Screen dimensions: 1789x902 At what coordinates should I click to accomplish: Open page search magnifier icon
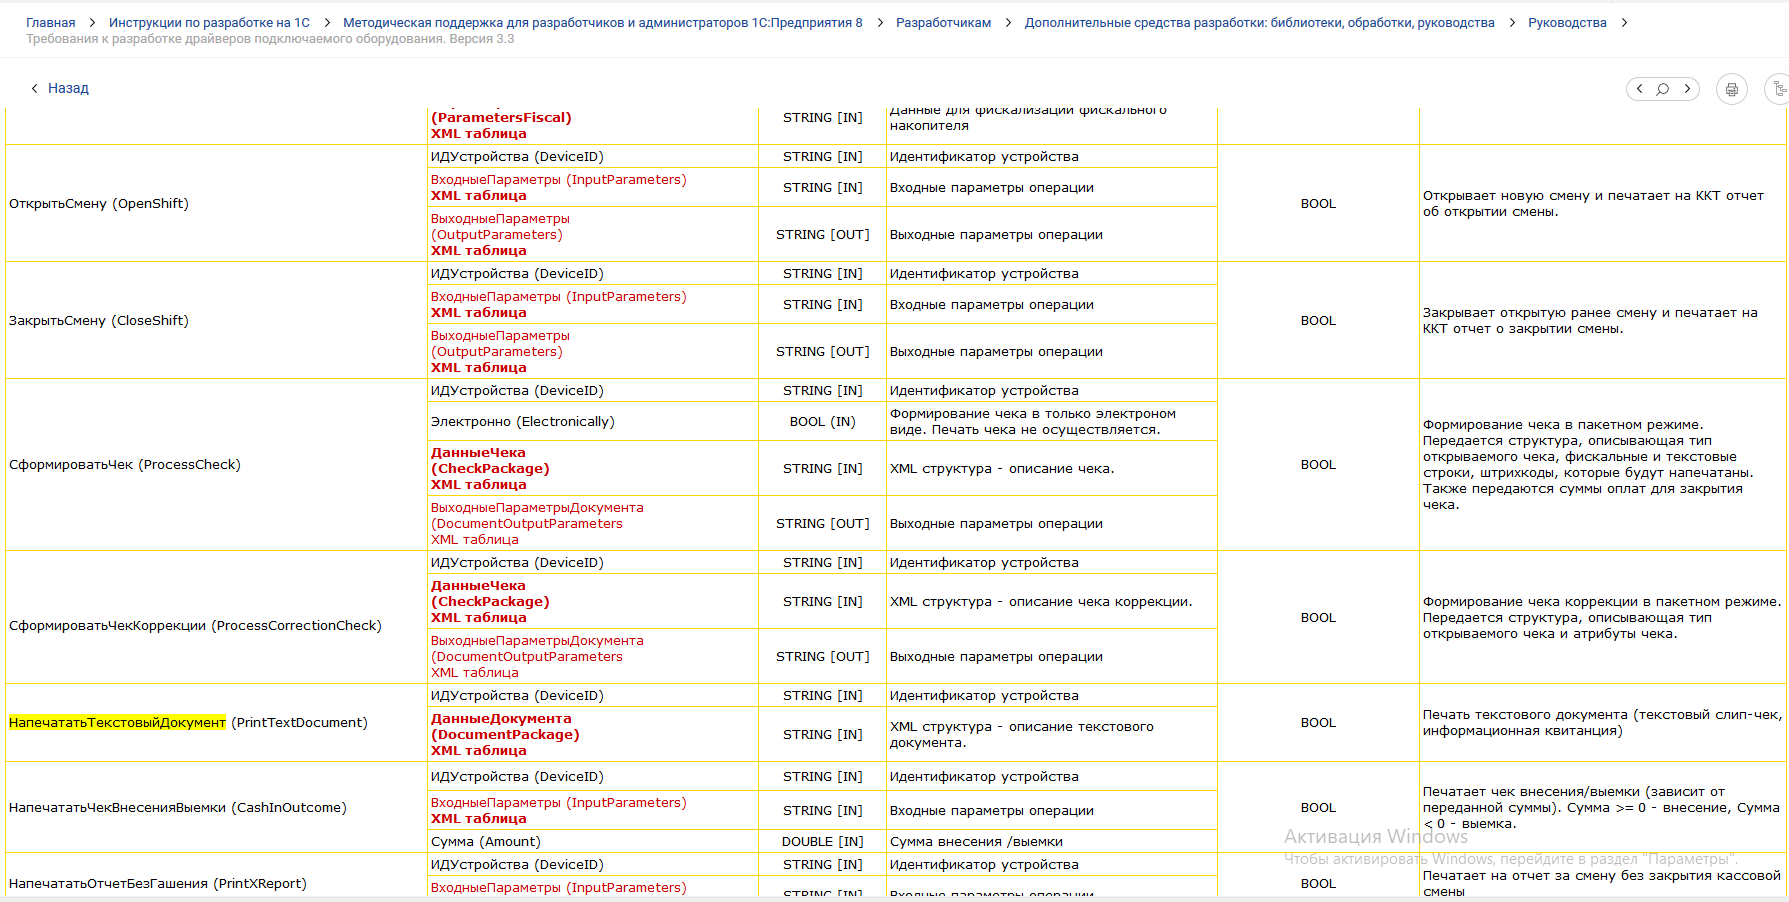pyautogui.click(x=1663, y=89)
